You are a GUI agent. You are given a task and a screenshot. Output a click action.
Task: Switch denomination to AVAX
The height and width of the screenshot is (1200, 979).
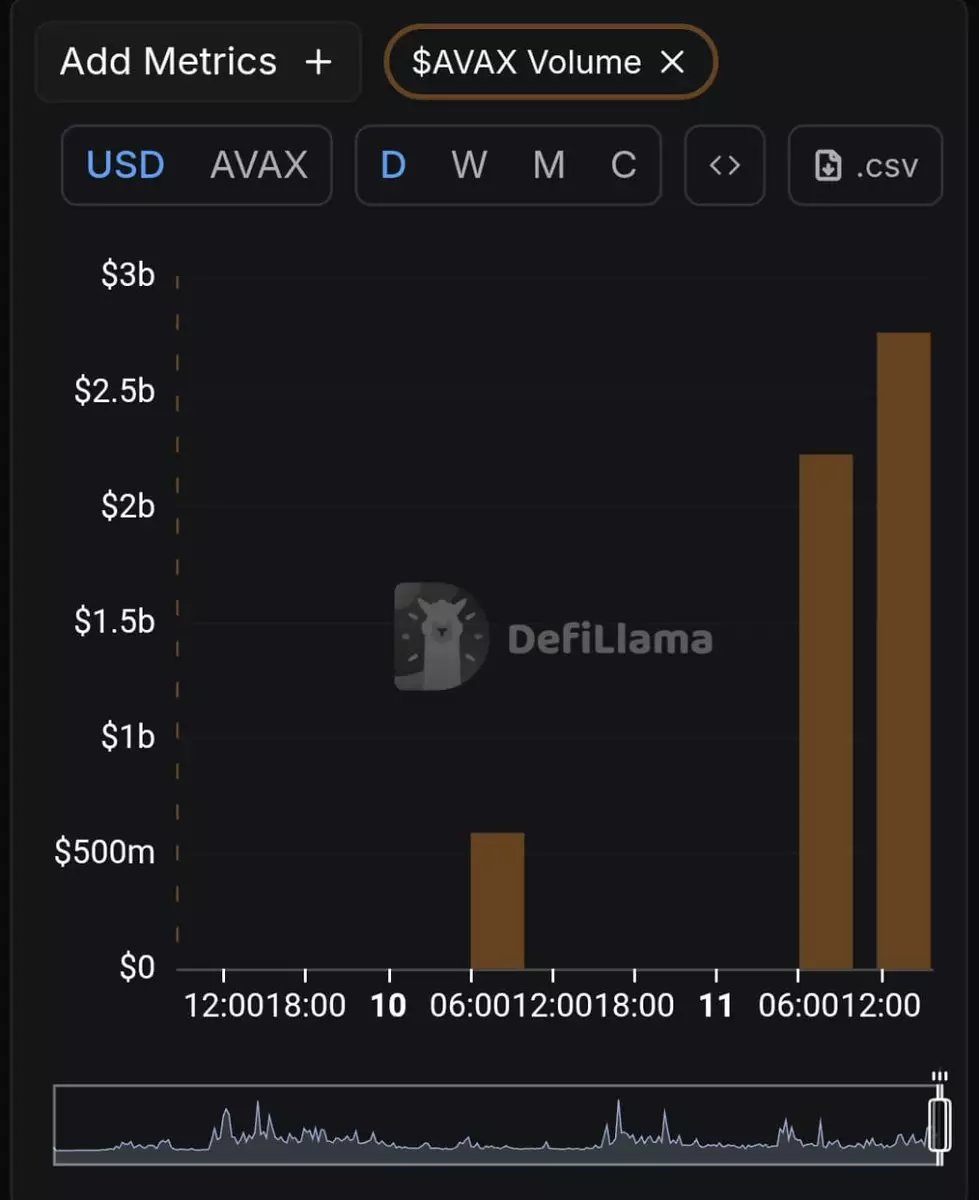pyautogui.click(x=259, y=165)
